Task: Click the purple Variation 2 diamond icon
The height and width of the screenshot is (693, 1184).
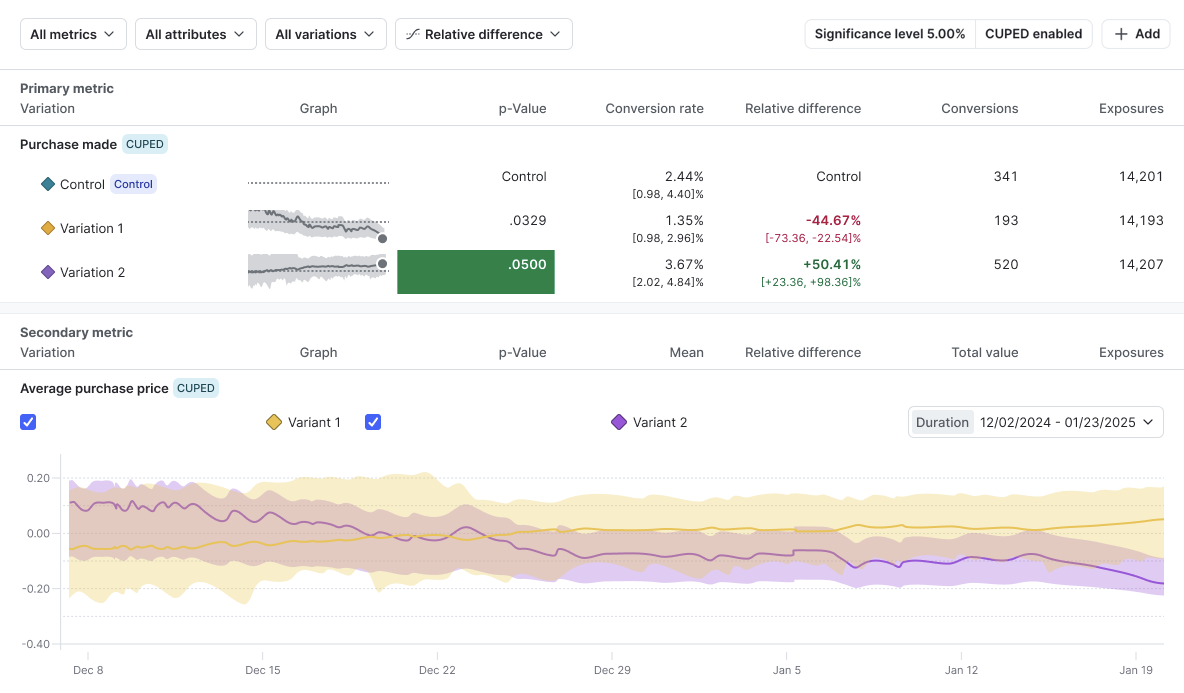Action: 47,272
